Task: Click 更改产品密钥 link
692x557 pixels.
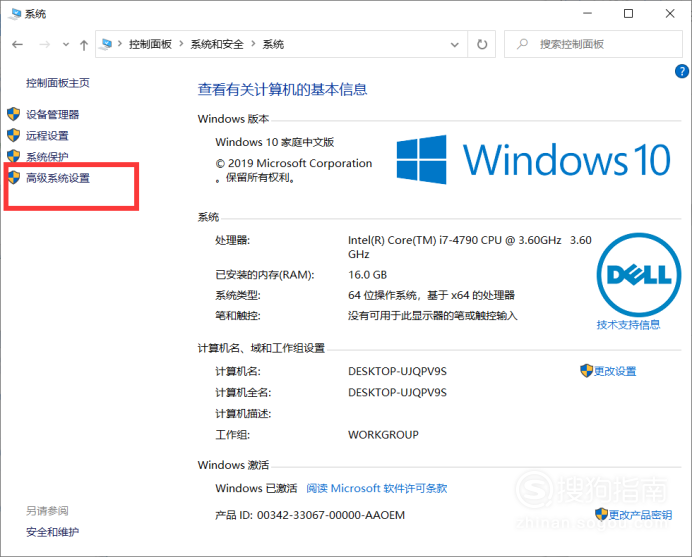Action: click(640, 515)
